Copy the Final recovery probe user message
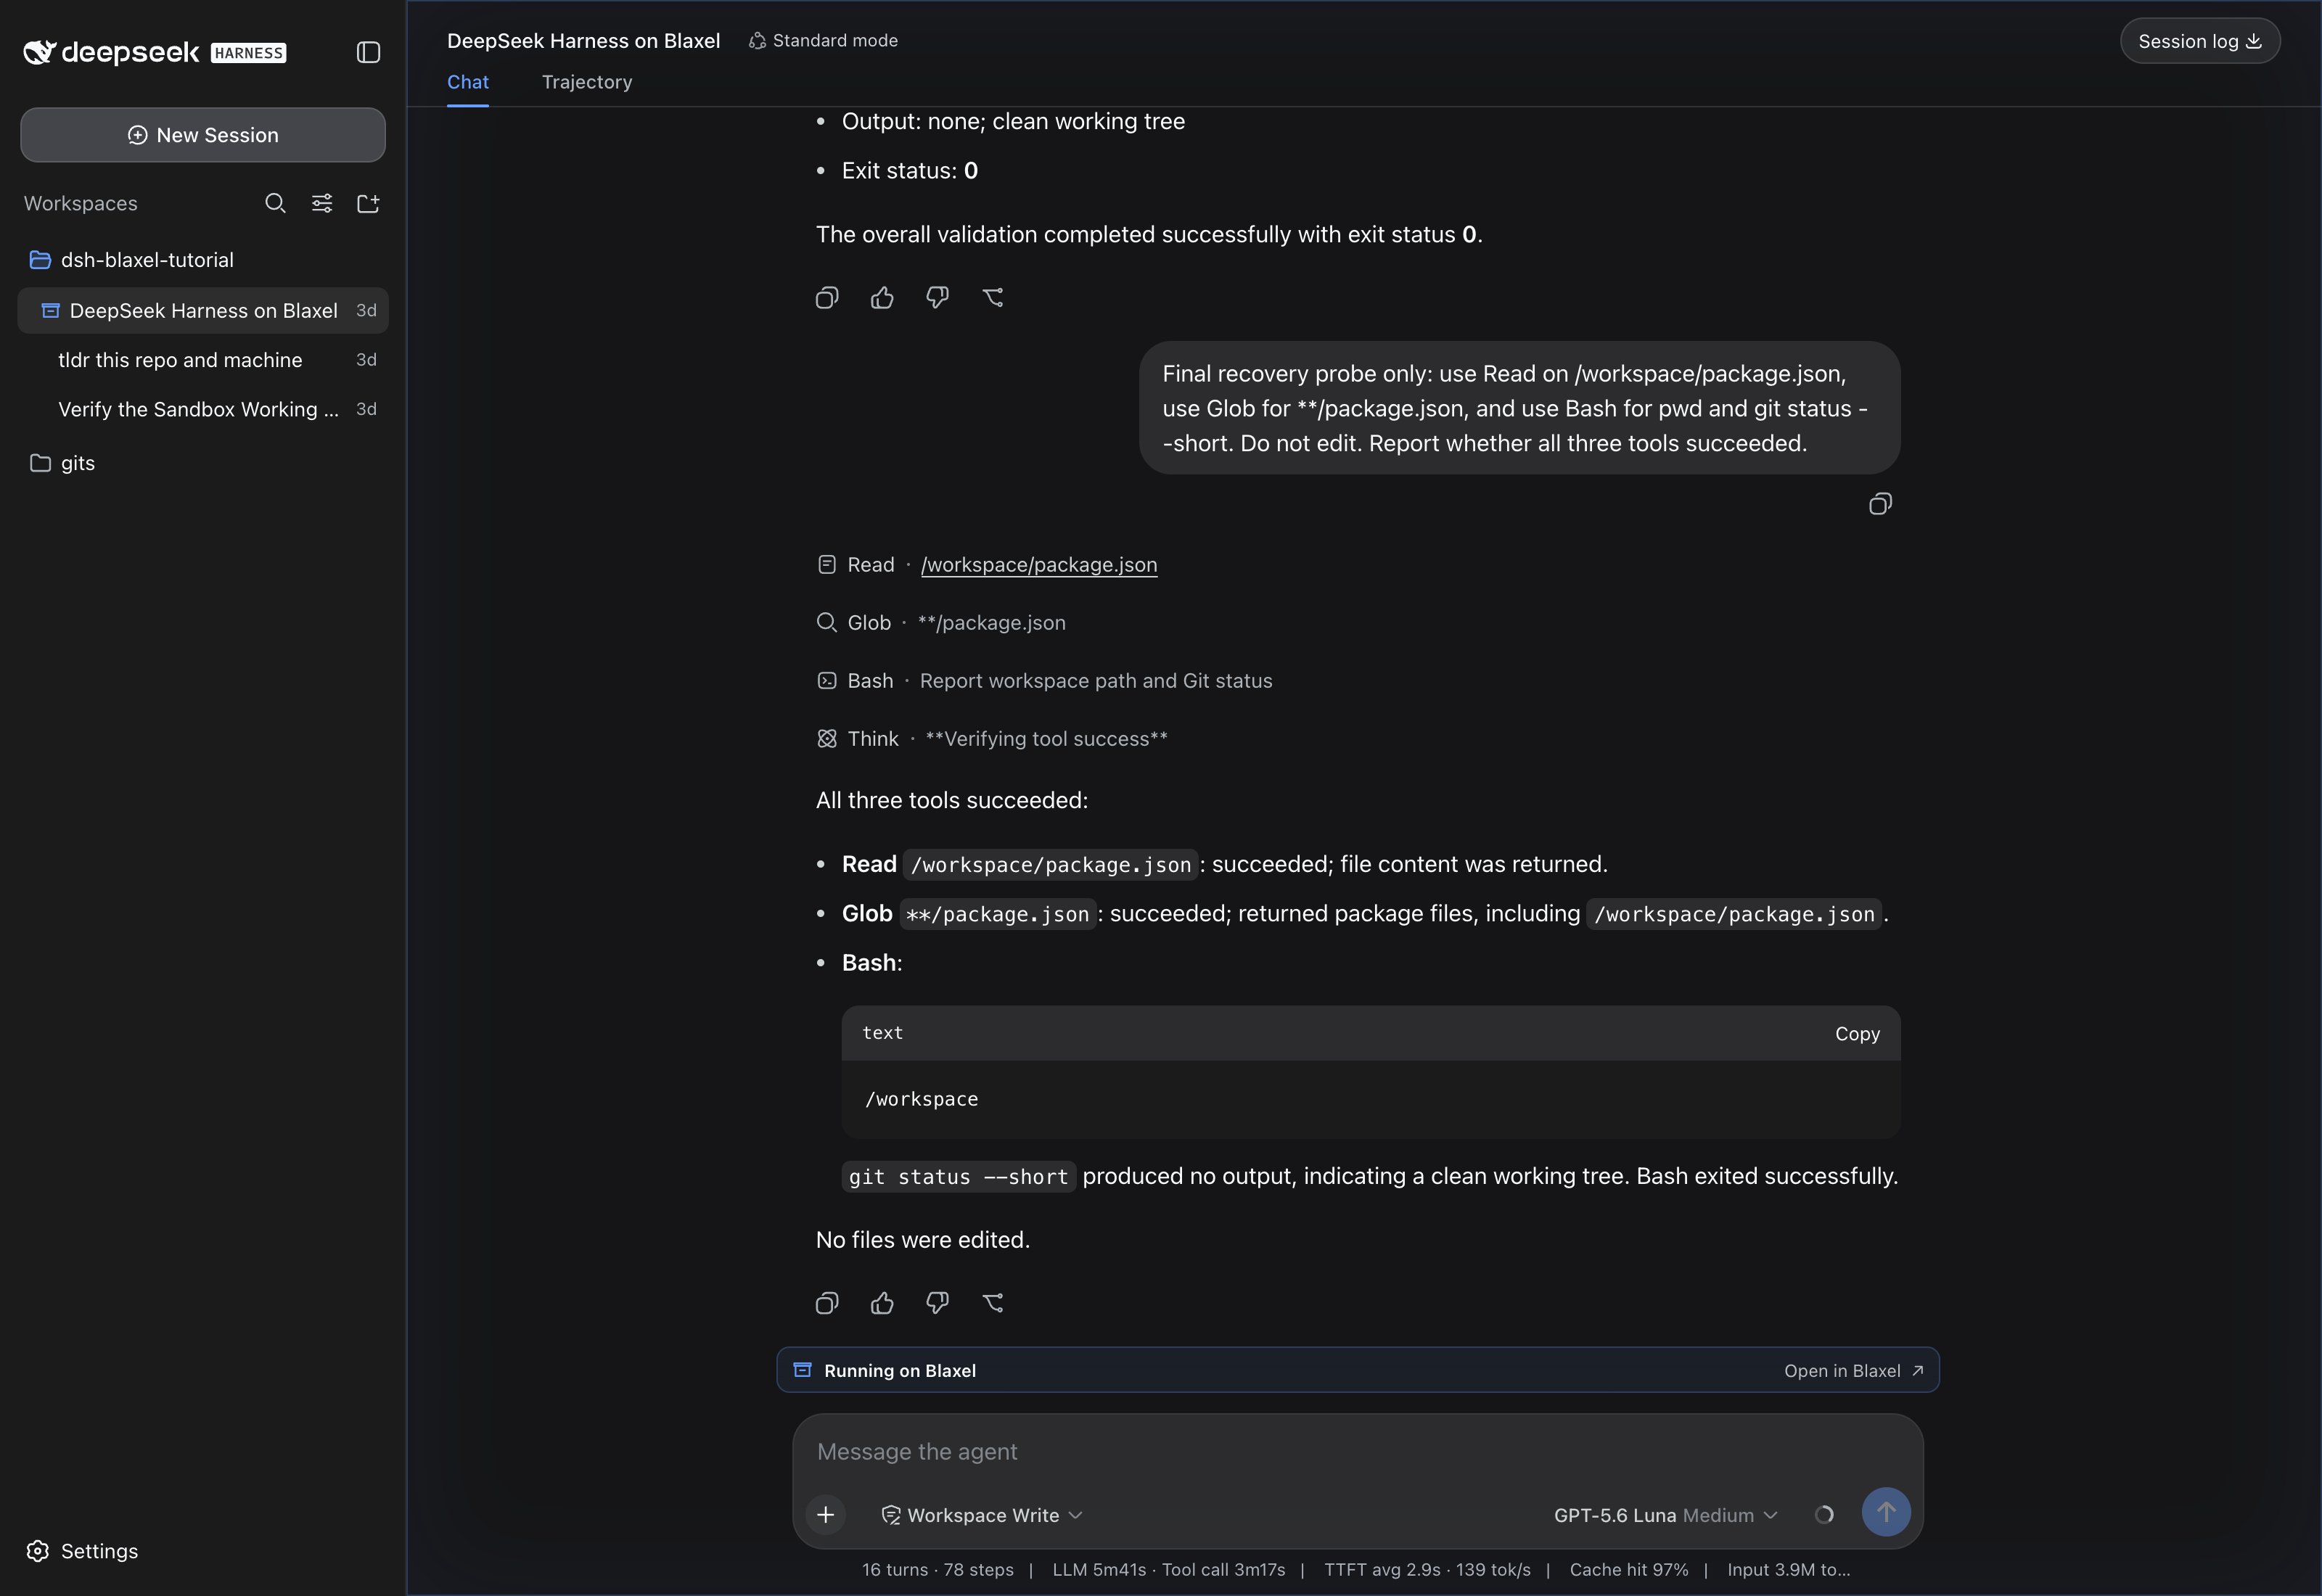Image resolution: width=2322 pixels, height=1596 pixels. pos(1880,504)
